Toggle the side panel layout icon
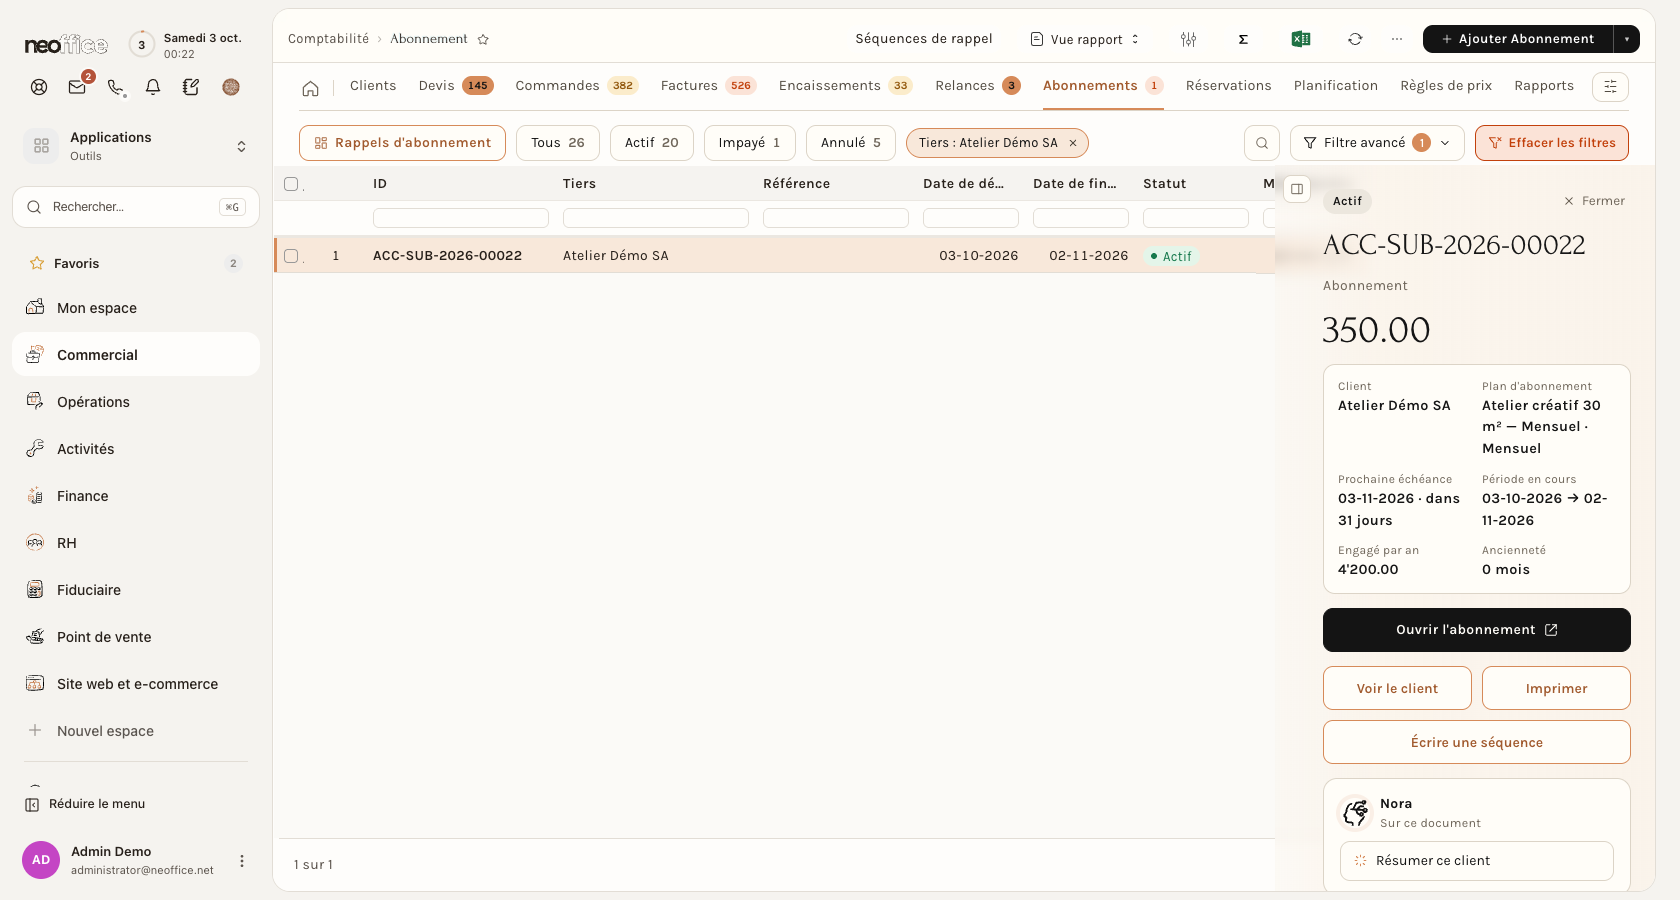The height and width of the screenshot is (900, 1680). click(1297, 189)
